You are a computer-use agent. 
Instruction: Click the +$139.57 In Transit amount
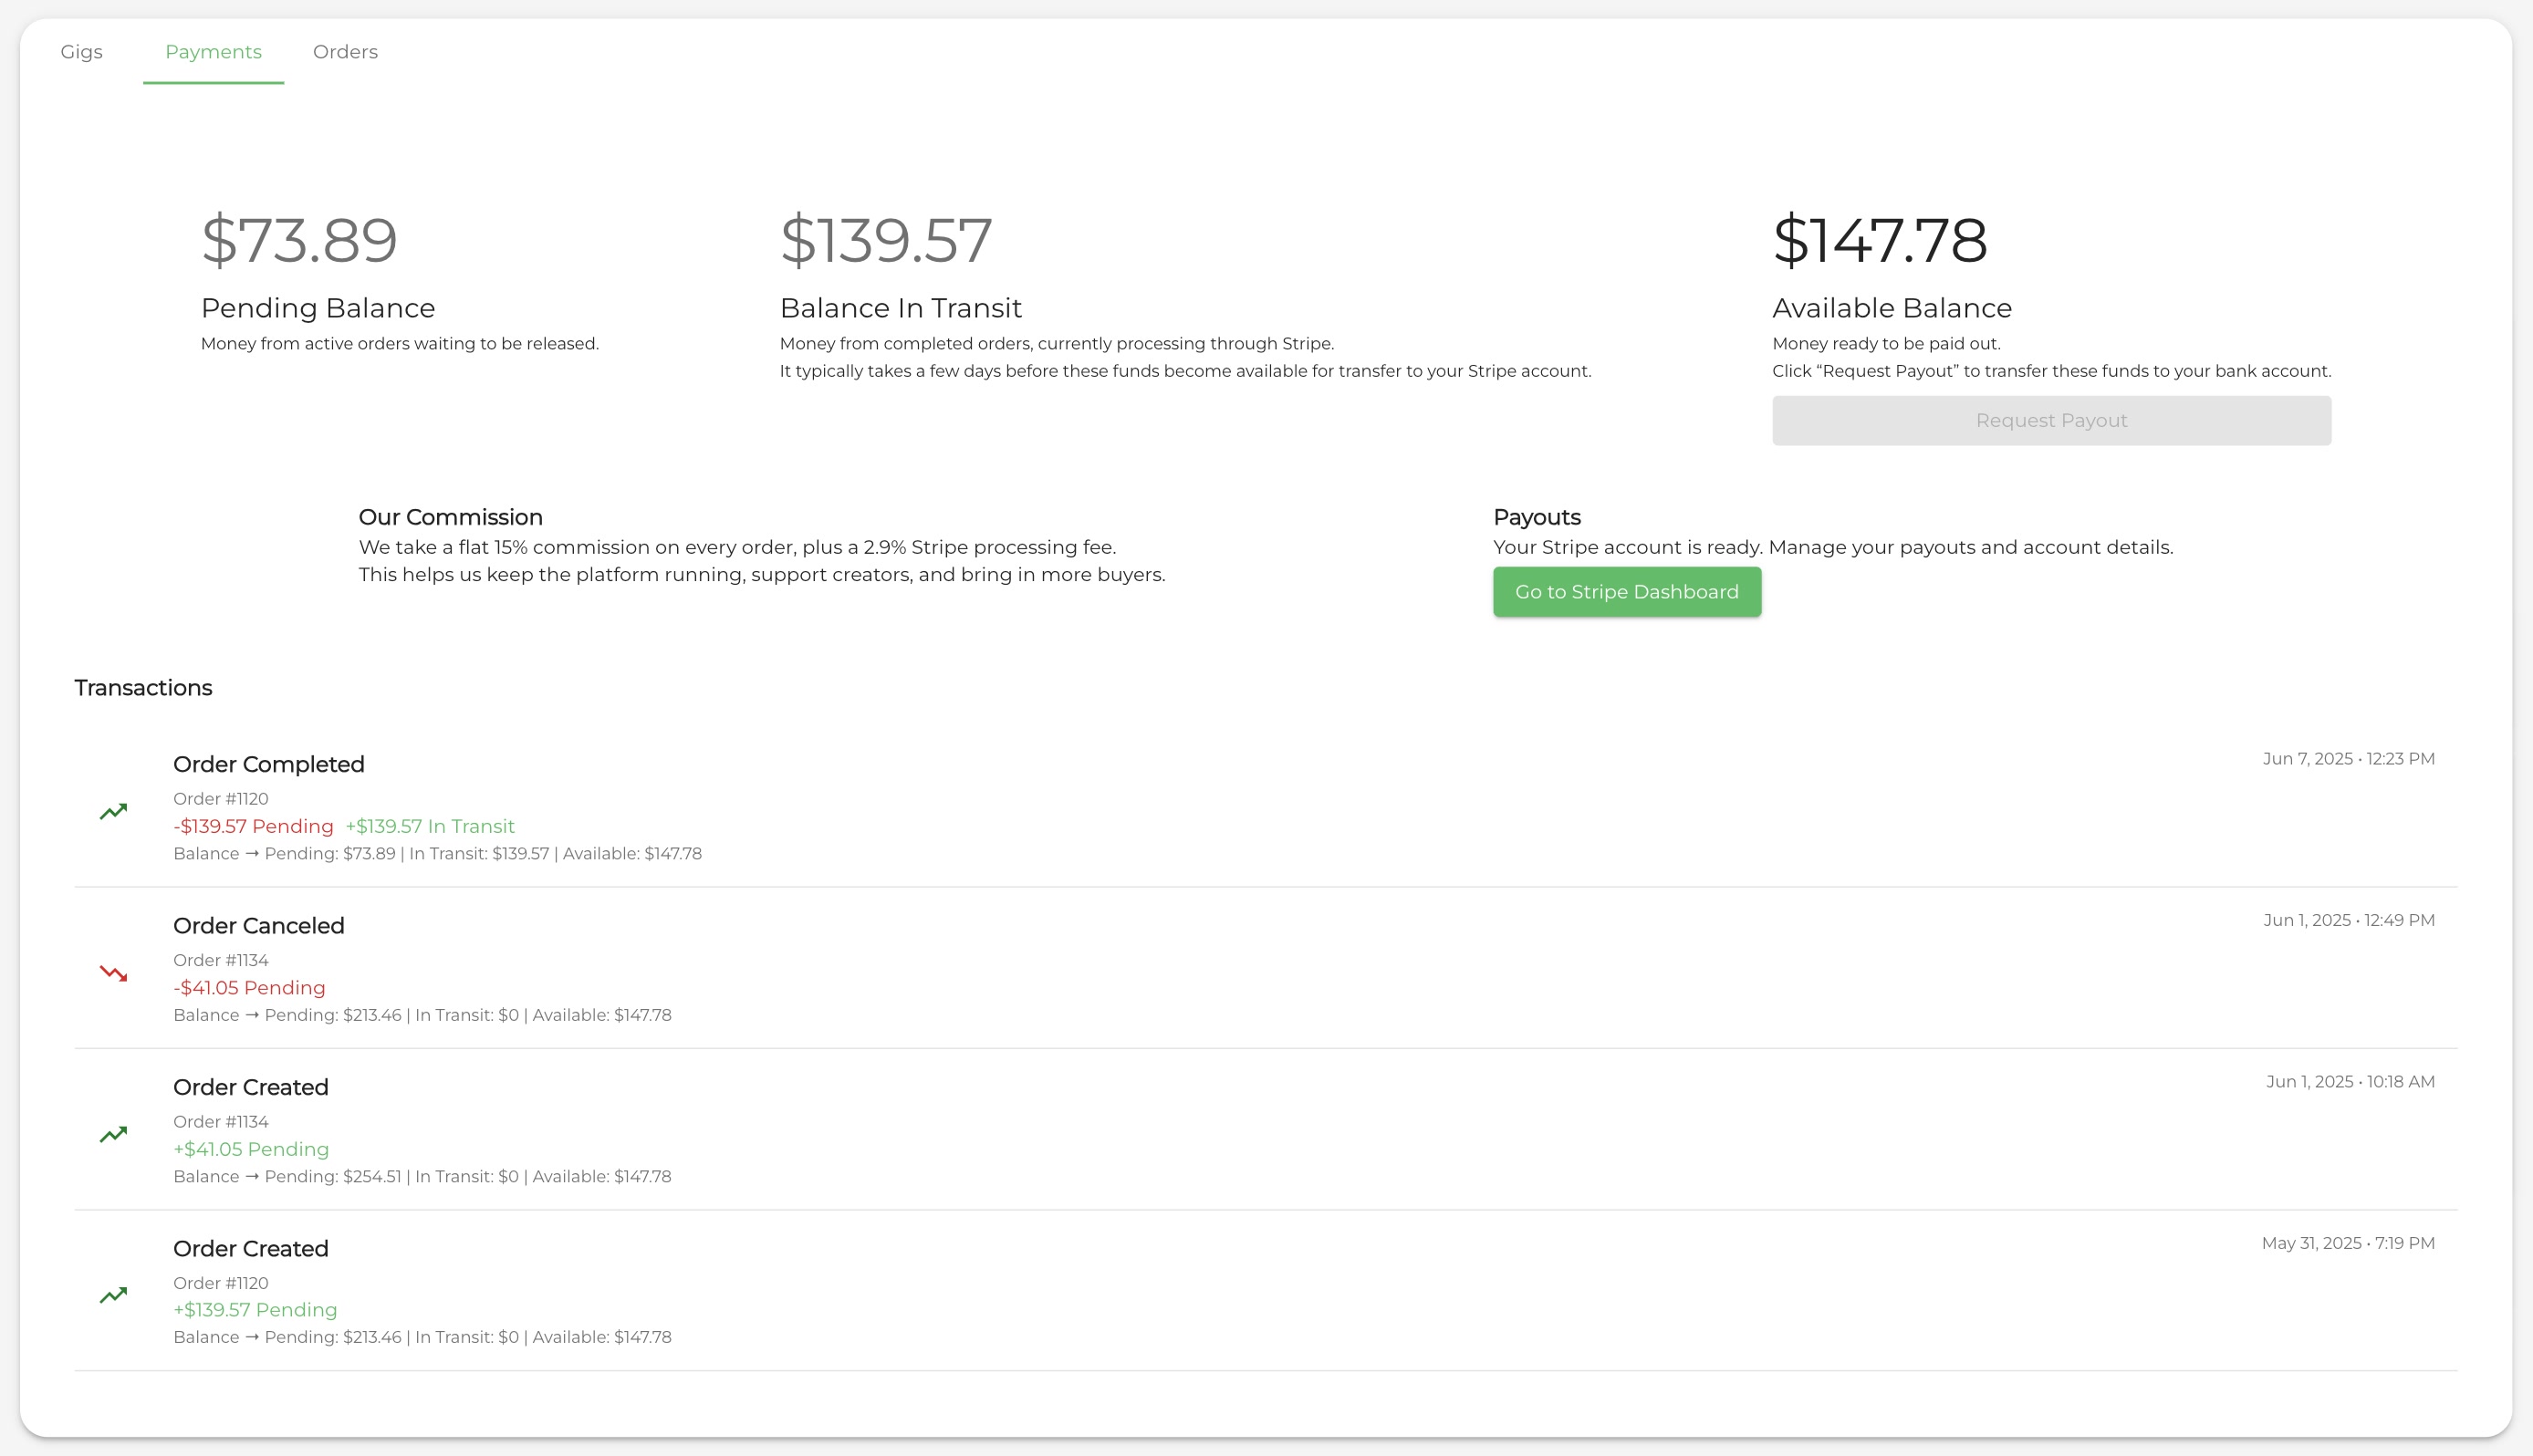(x=429, y=826)
